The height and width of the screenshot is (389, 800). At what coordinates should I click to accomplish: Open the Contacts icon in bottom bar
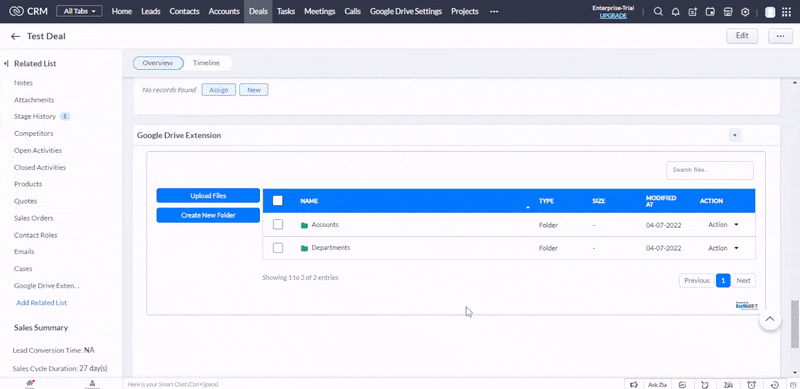pos(92,384)
